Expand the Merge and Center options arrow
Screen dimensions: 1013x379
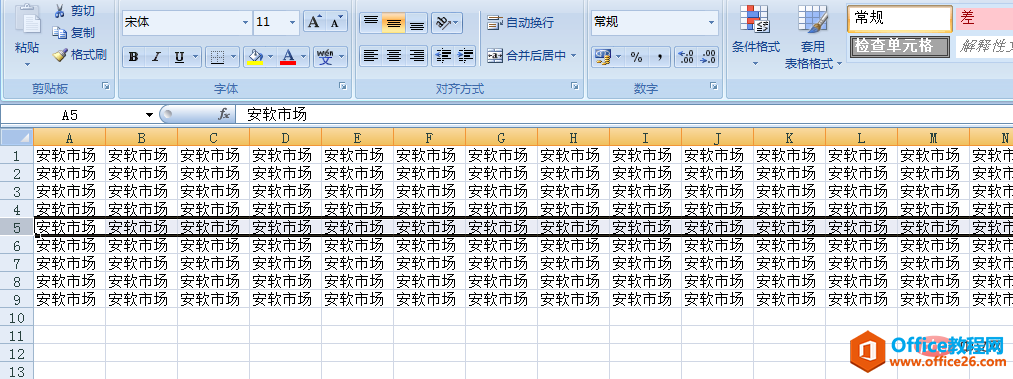coord(573,56)
